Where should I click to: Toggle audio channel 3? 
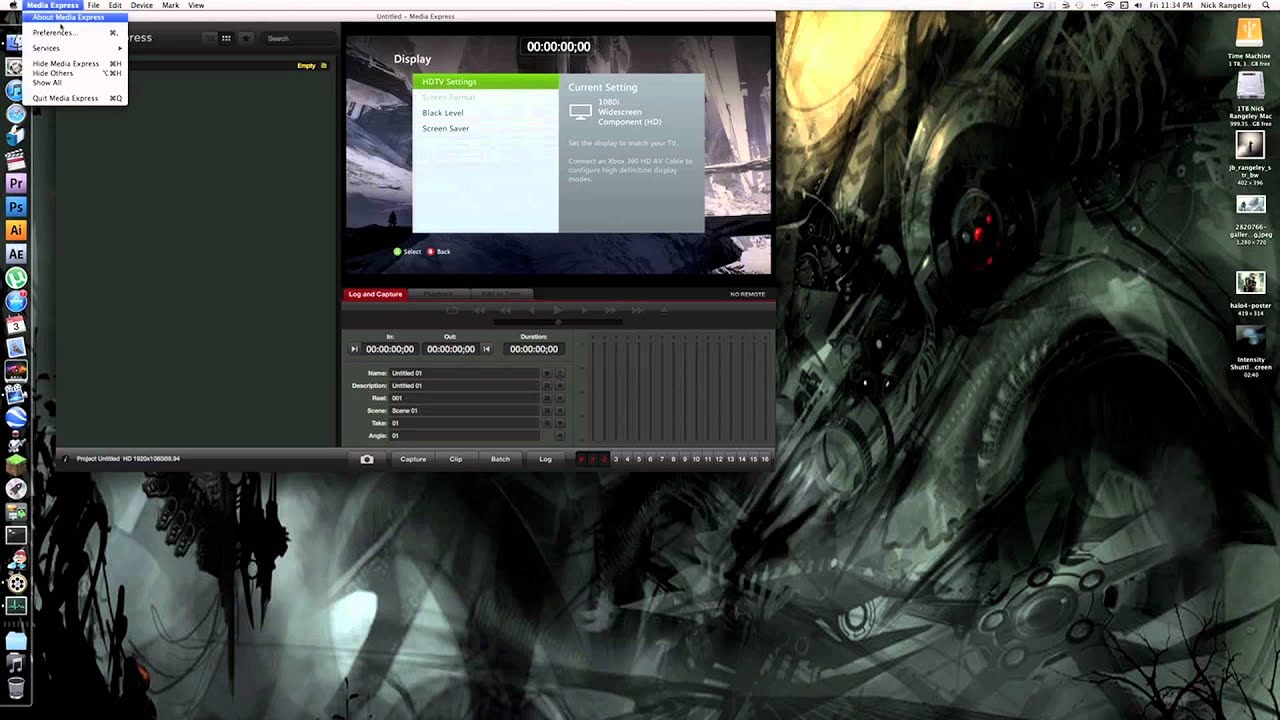616,459
